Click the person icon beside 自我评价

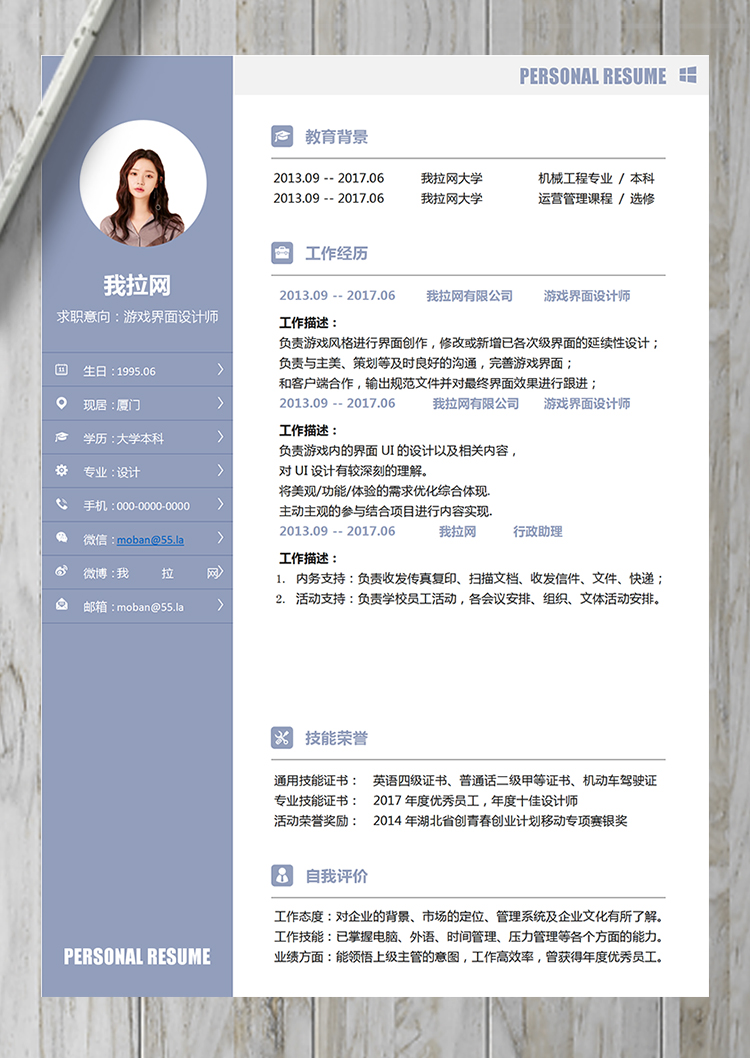(x=282, y=876)
